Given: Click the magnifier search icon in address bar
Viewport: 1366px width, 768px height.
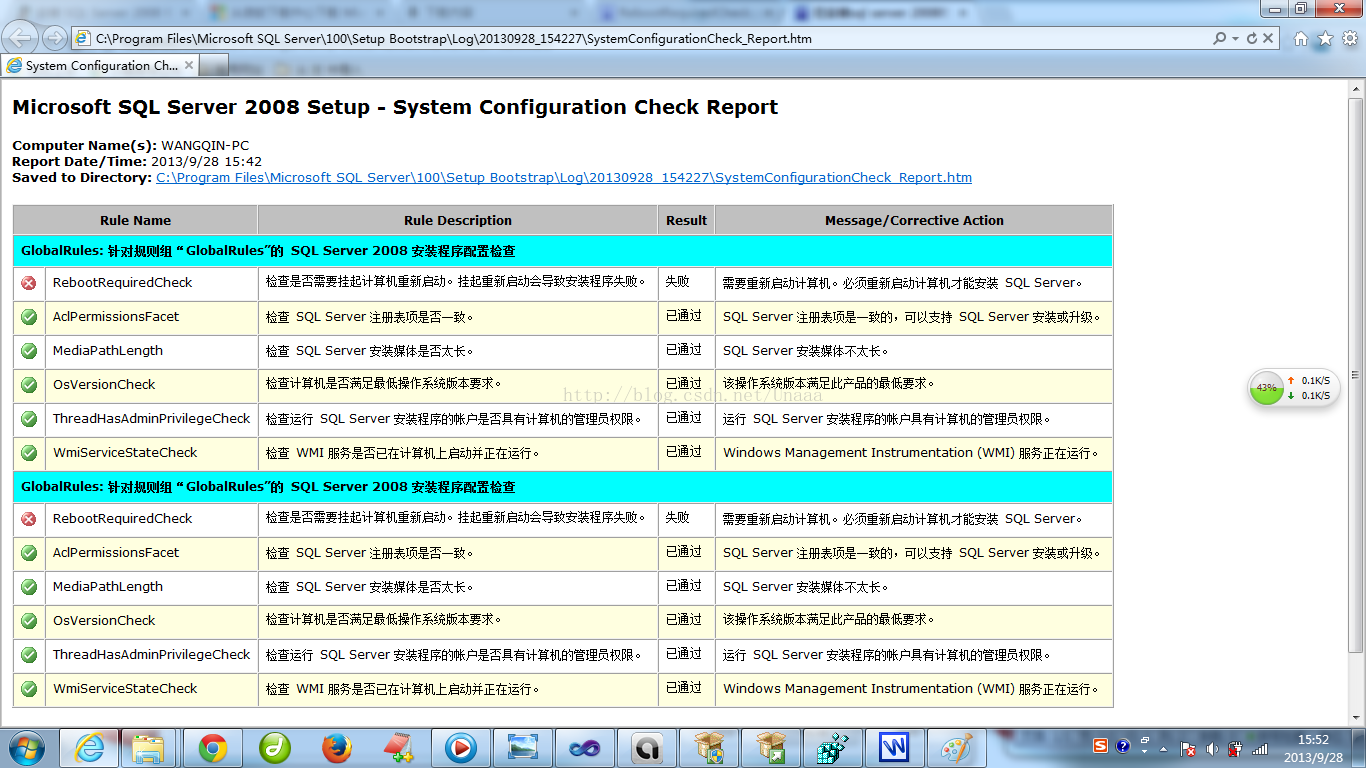Looking at the screenshot, I should click(1219, 39).
